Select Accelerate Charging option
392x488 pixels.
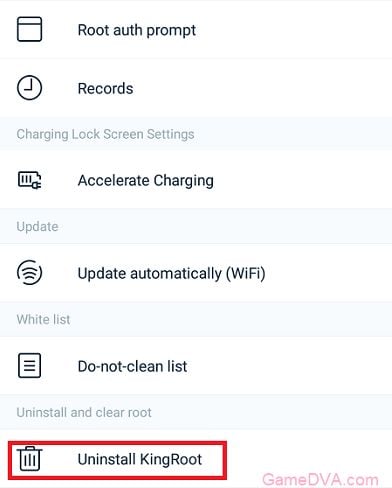click(x=196, y=180)
